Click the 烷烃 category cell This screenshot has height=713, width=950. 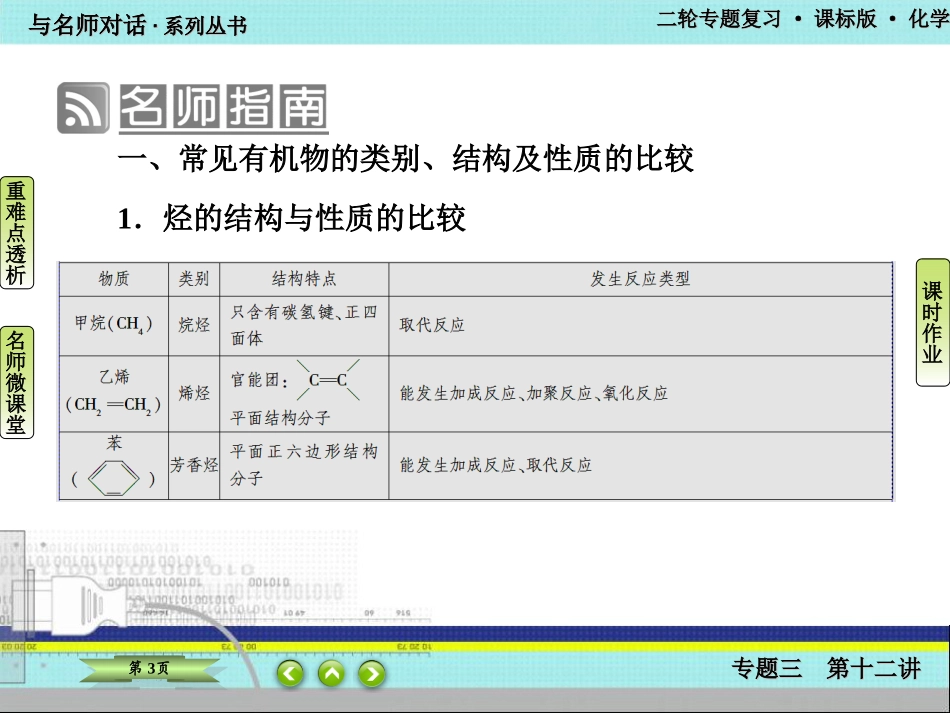pyautogui.click(x=194, y=325)
